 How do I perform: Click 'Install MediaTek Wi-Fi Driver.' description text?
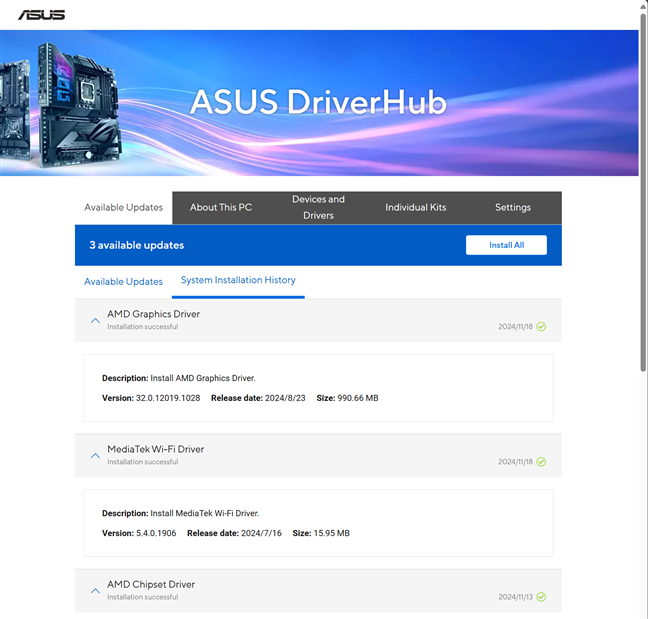point(205,513)
